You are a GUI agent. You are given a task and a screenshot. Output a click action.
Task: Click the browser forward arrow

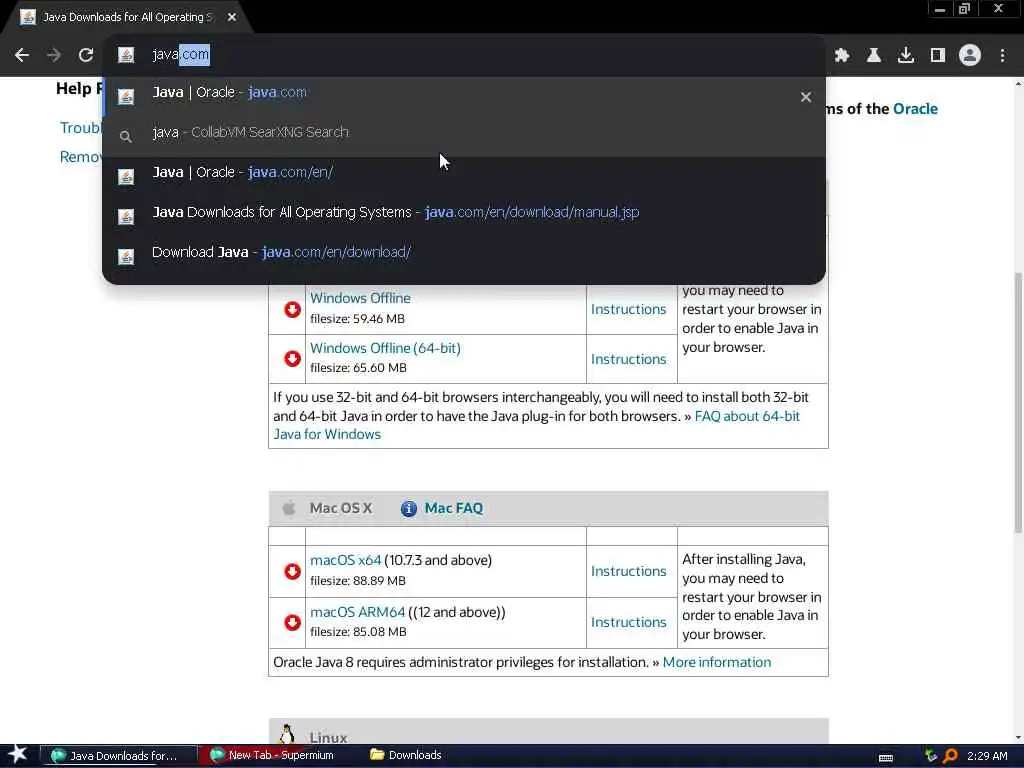click(54, 55)
